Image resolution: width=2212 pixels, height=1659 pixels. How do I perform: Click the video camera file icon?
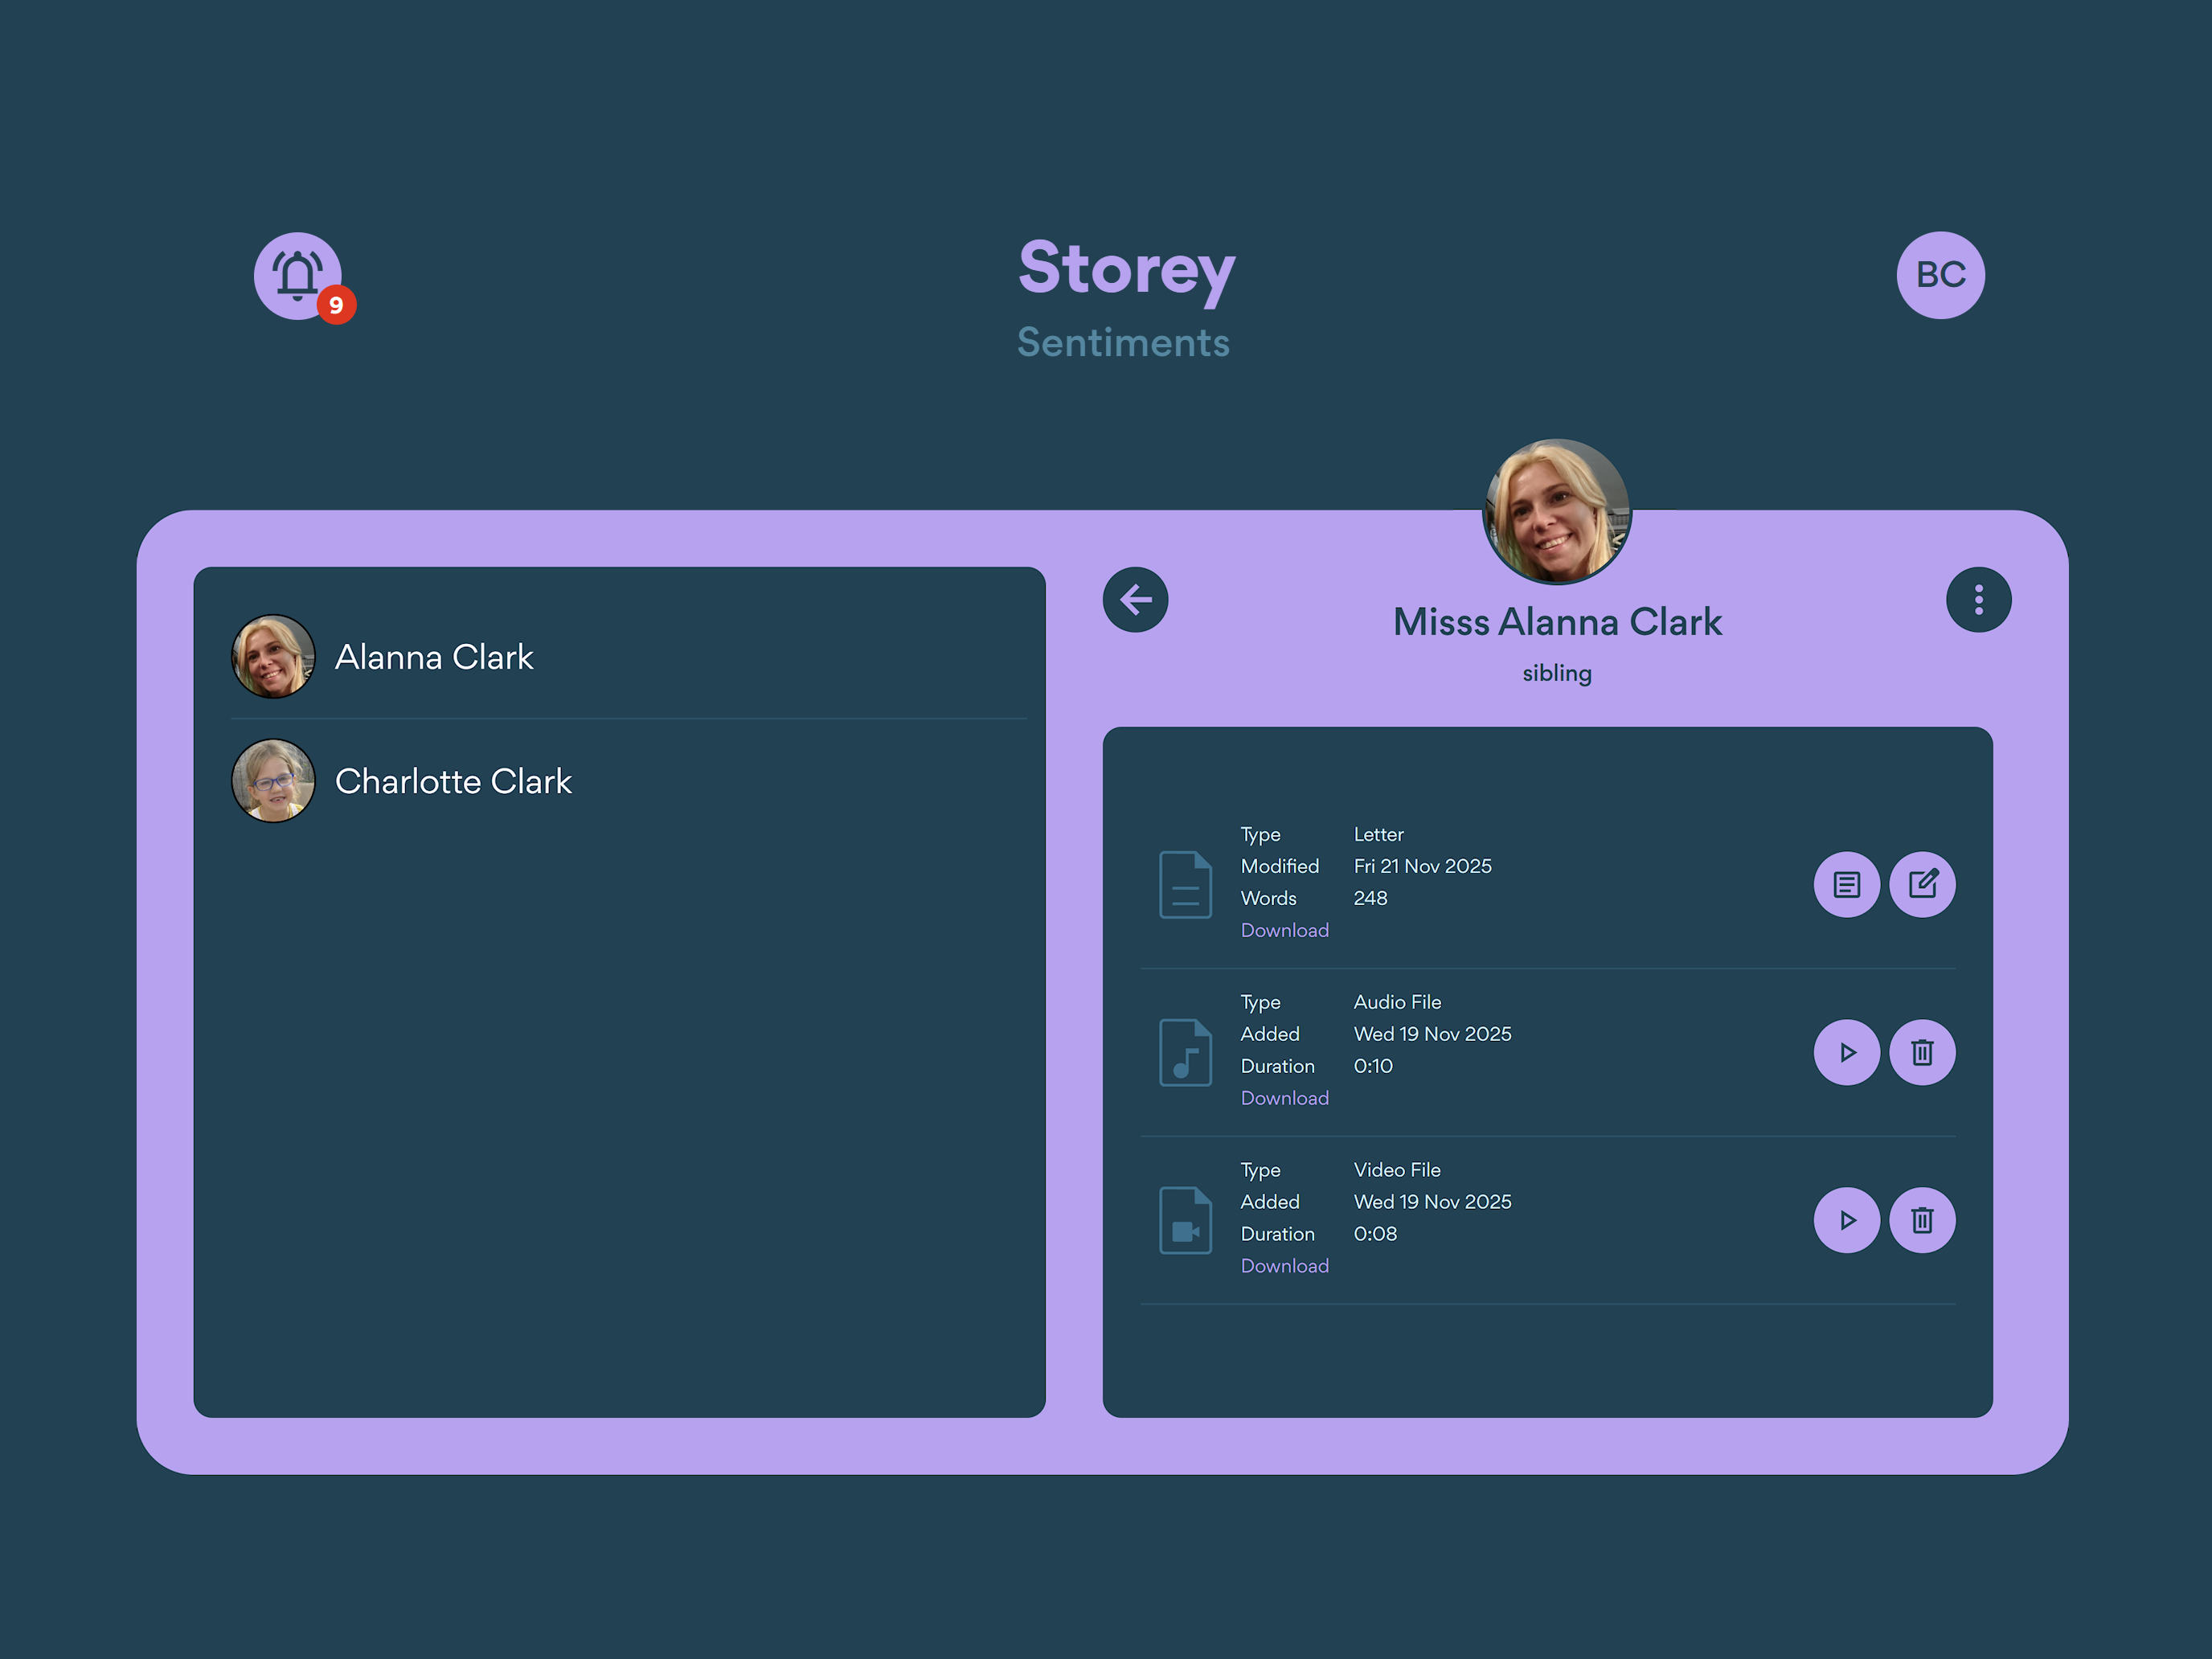click(1185, 1220)
